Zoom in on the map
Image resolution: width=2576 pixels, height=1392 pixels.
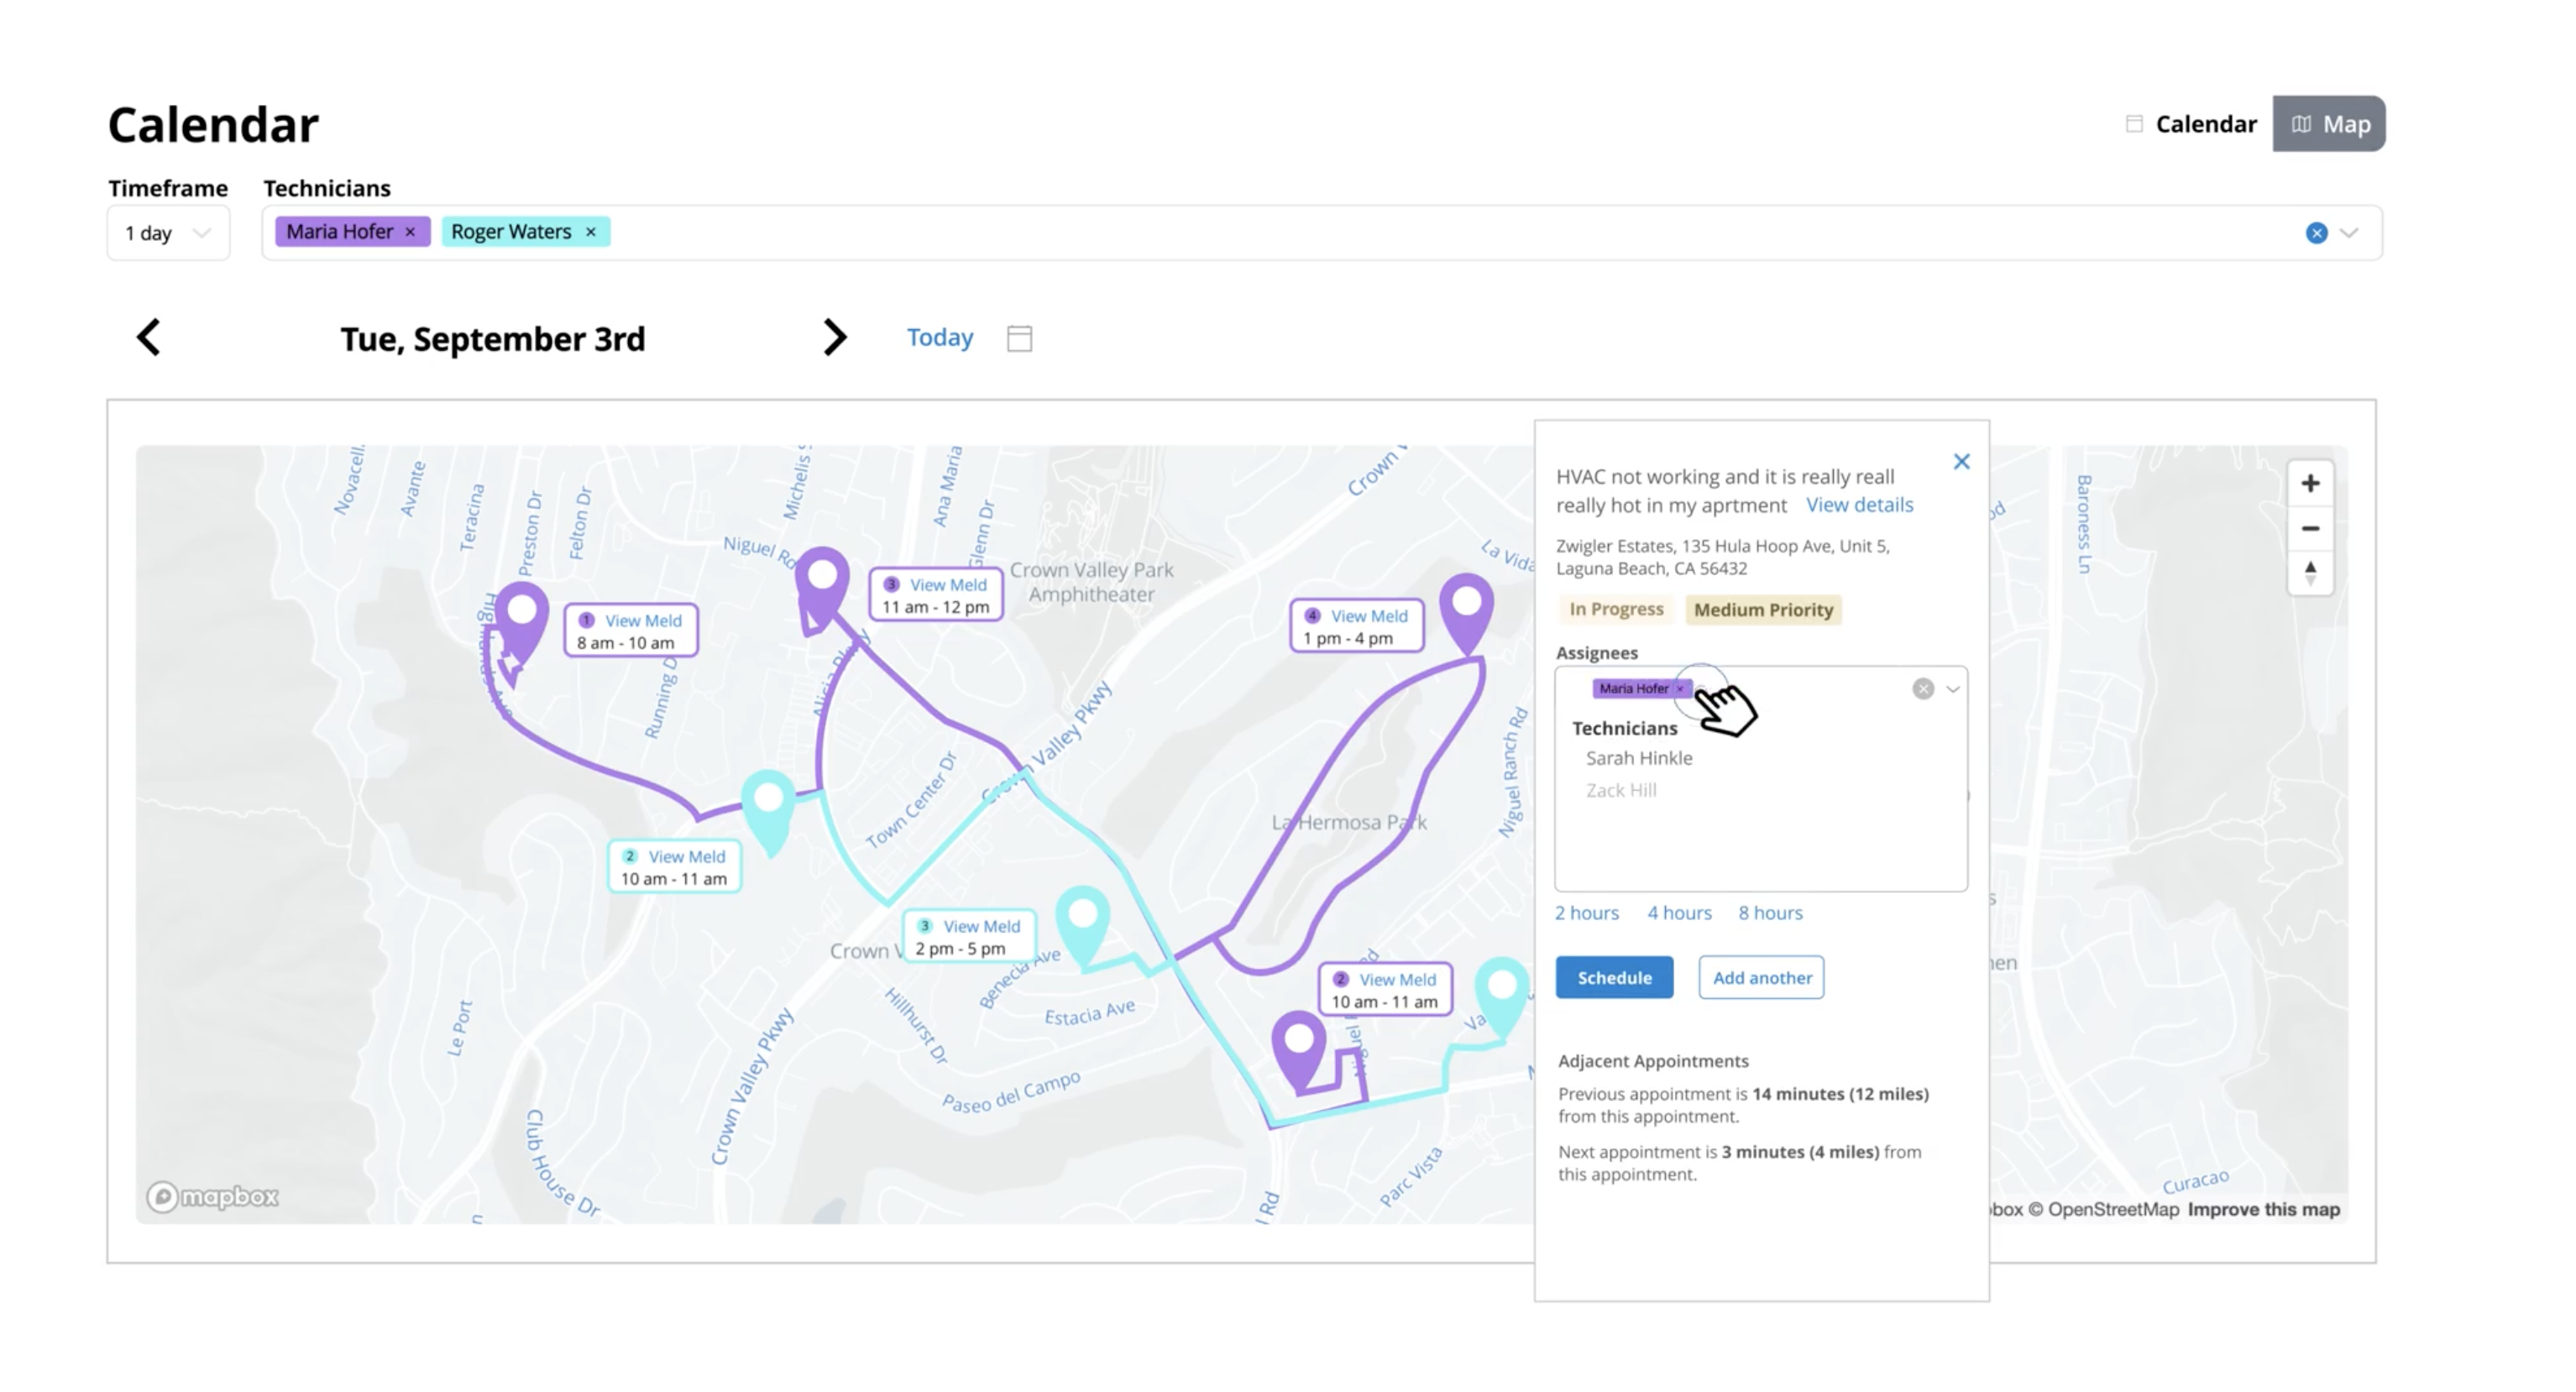pos(2309,484)
